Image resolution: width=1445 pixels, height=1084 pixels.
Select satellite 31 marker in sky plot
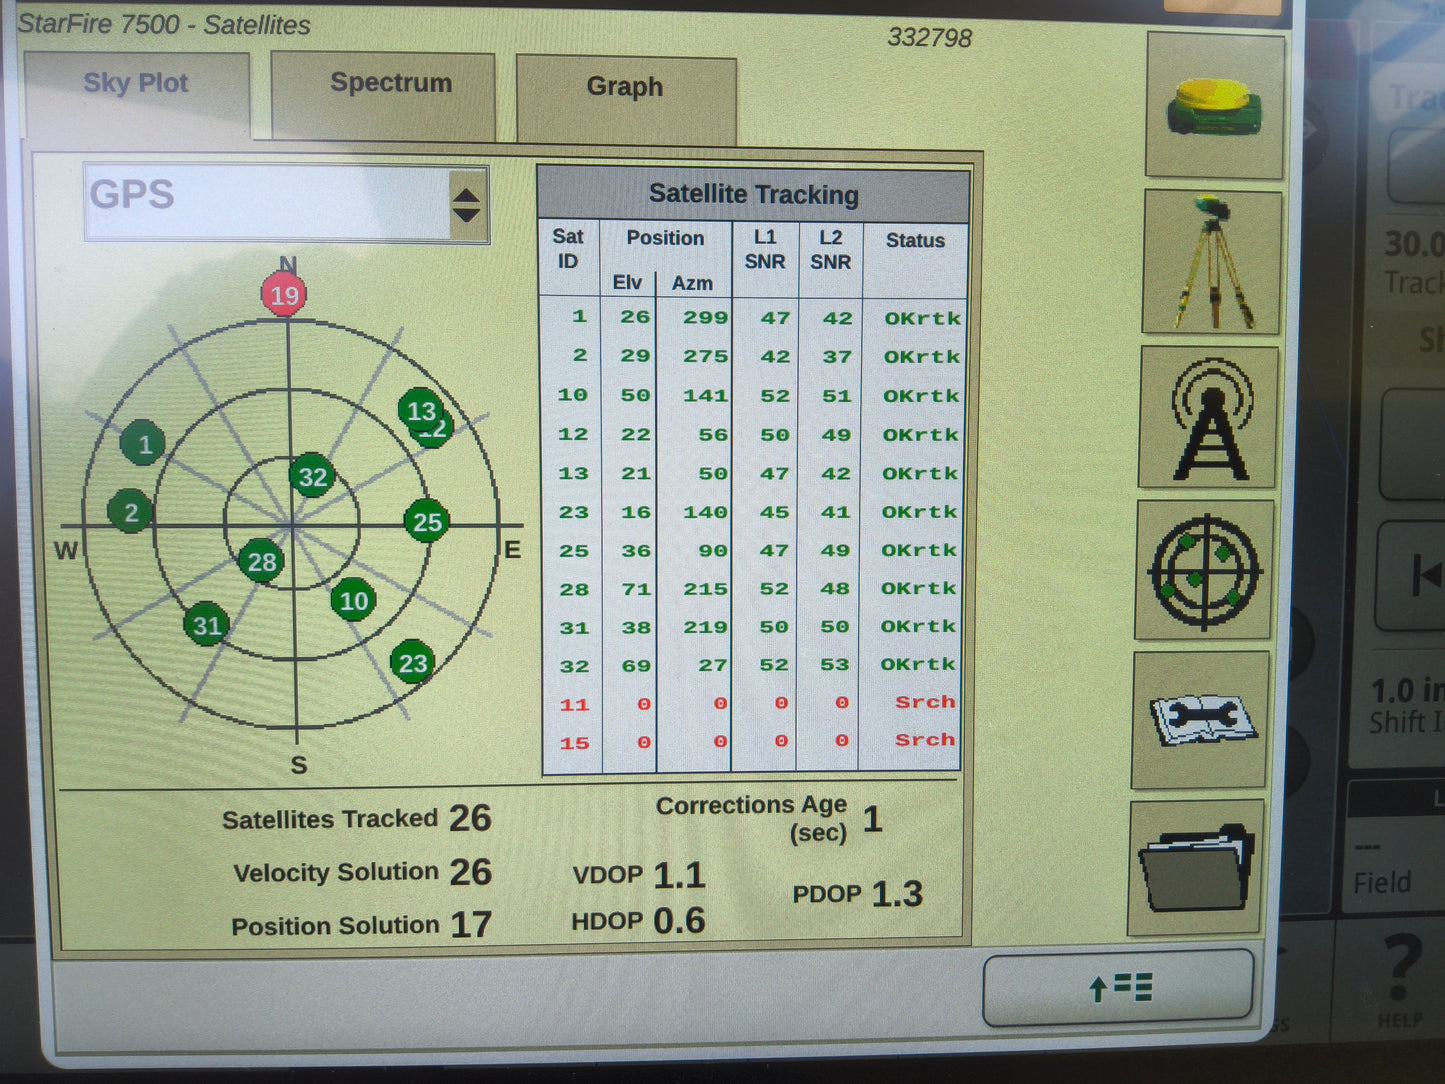tap(206, 625)
